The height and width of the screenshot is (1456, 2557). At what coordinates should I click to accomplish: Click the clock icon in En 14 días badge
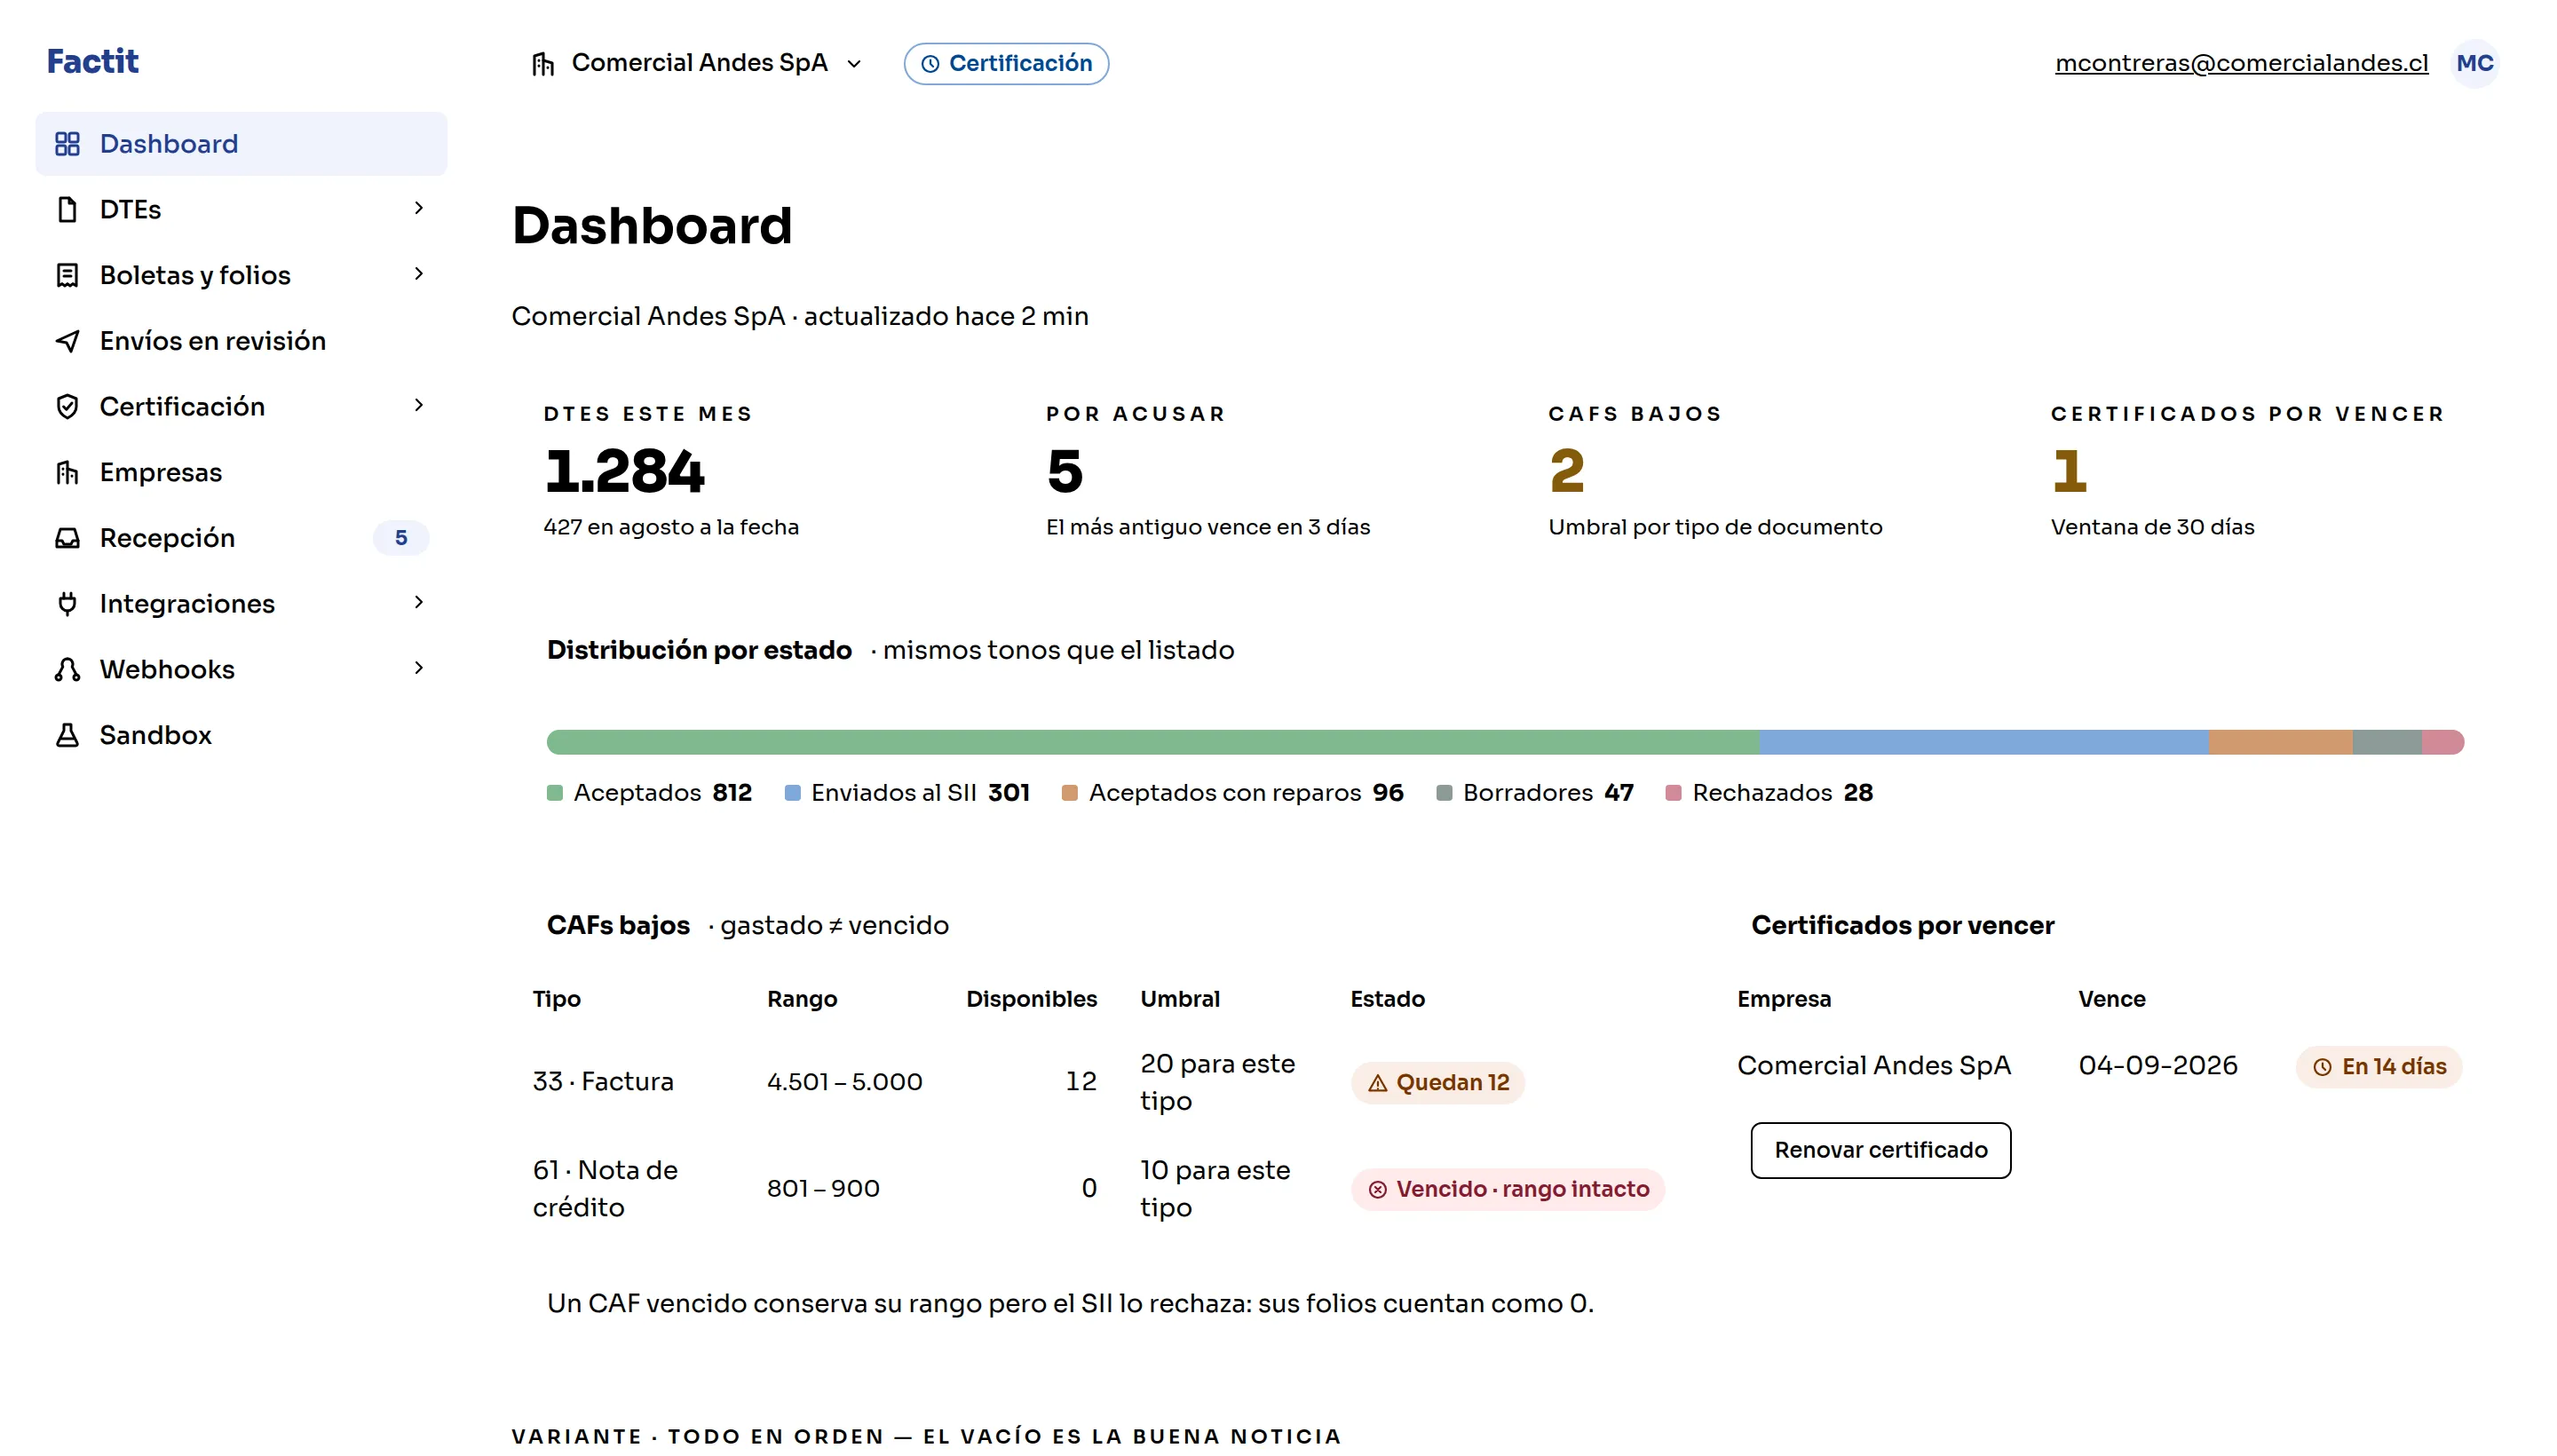tap(2322, 1067)
